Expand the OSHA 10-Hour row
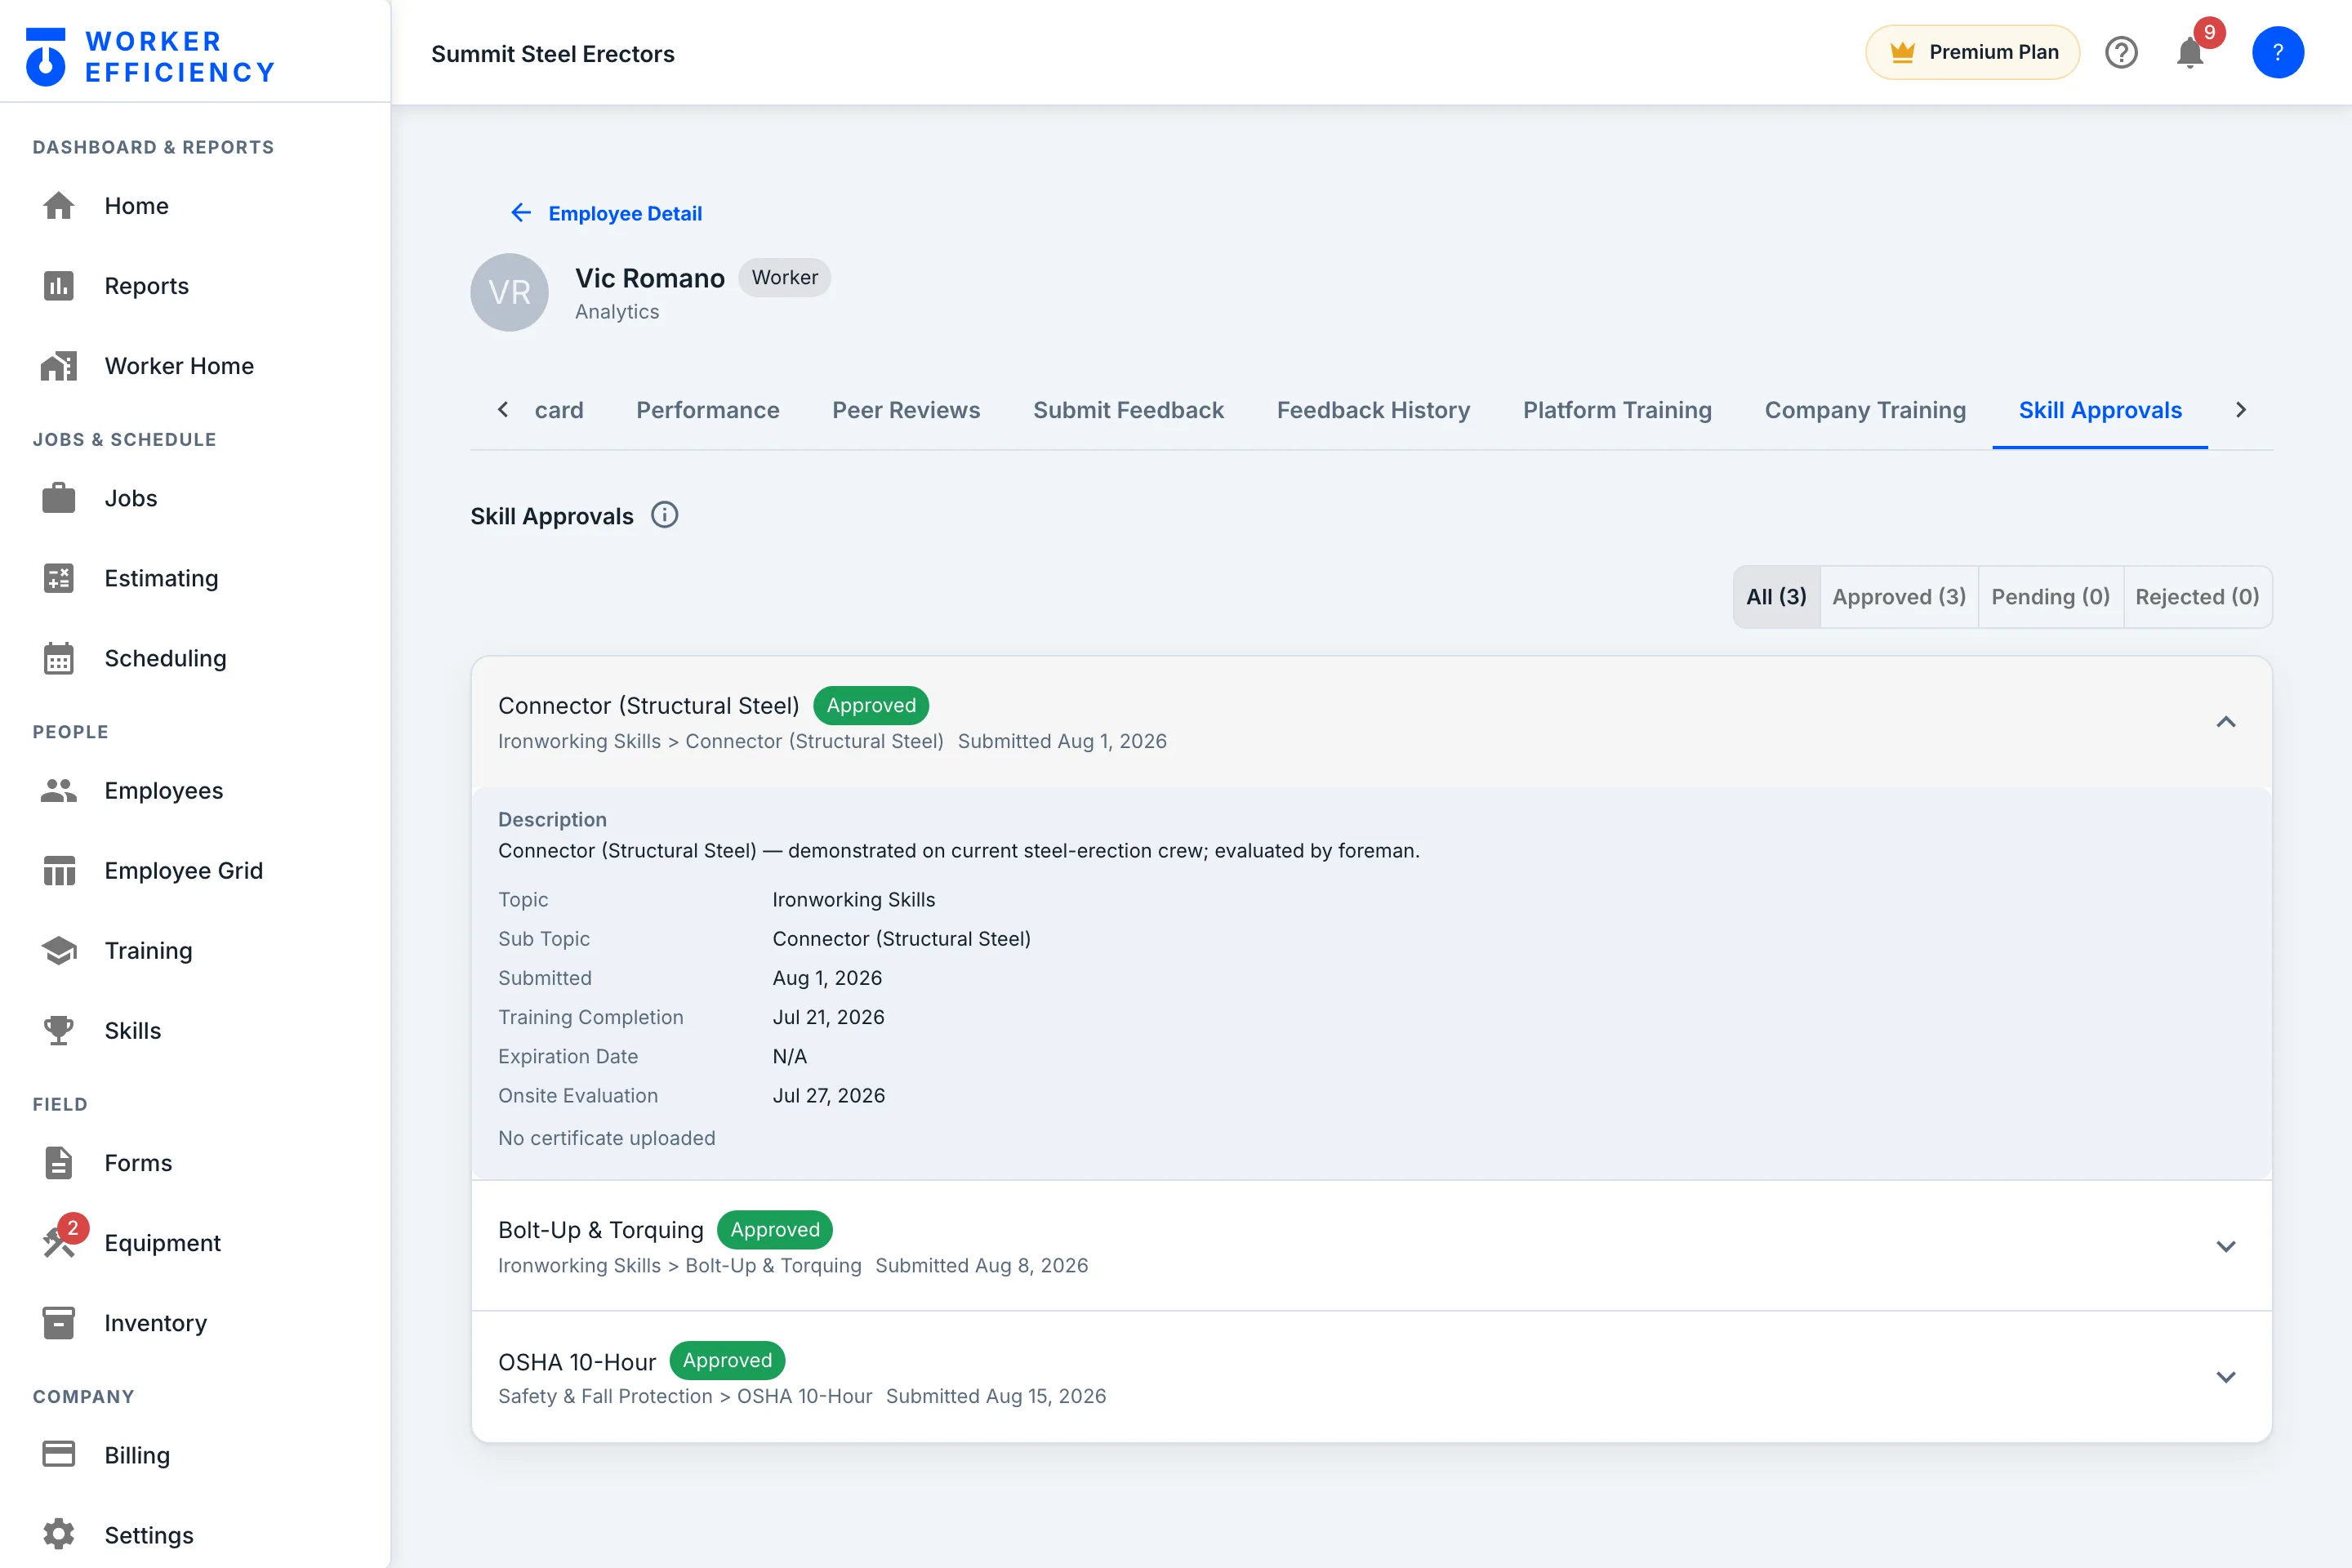Viewport: 2352px width, 1568px height. (2225, 1377)
